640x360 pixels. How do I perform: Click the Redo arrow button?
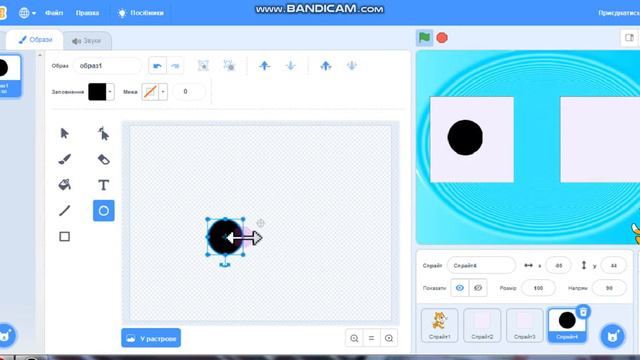pyautogui.click(x=175, y=66)
